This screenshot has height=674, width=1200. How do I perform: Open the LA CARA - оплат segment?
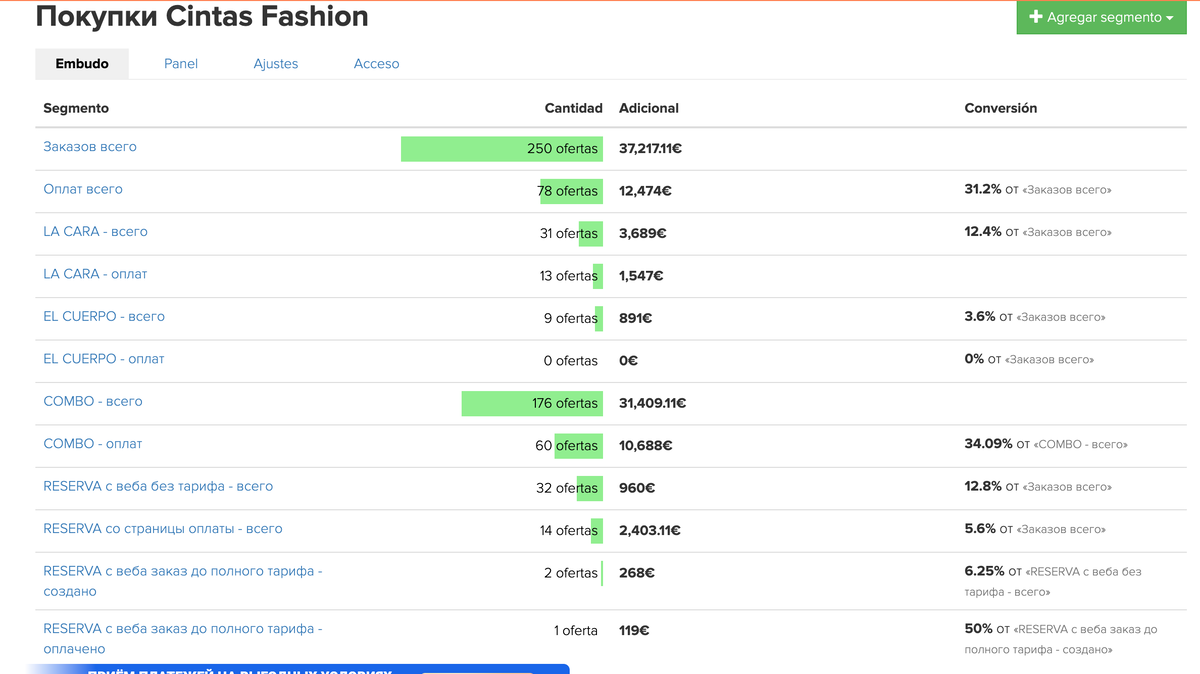pyautogui.click(x=95, y=274)
